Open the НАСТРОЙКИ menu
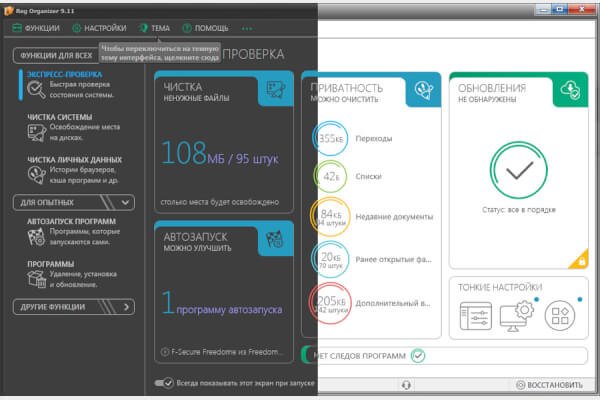 click(x=99, y=28)
